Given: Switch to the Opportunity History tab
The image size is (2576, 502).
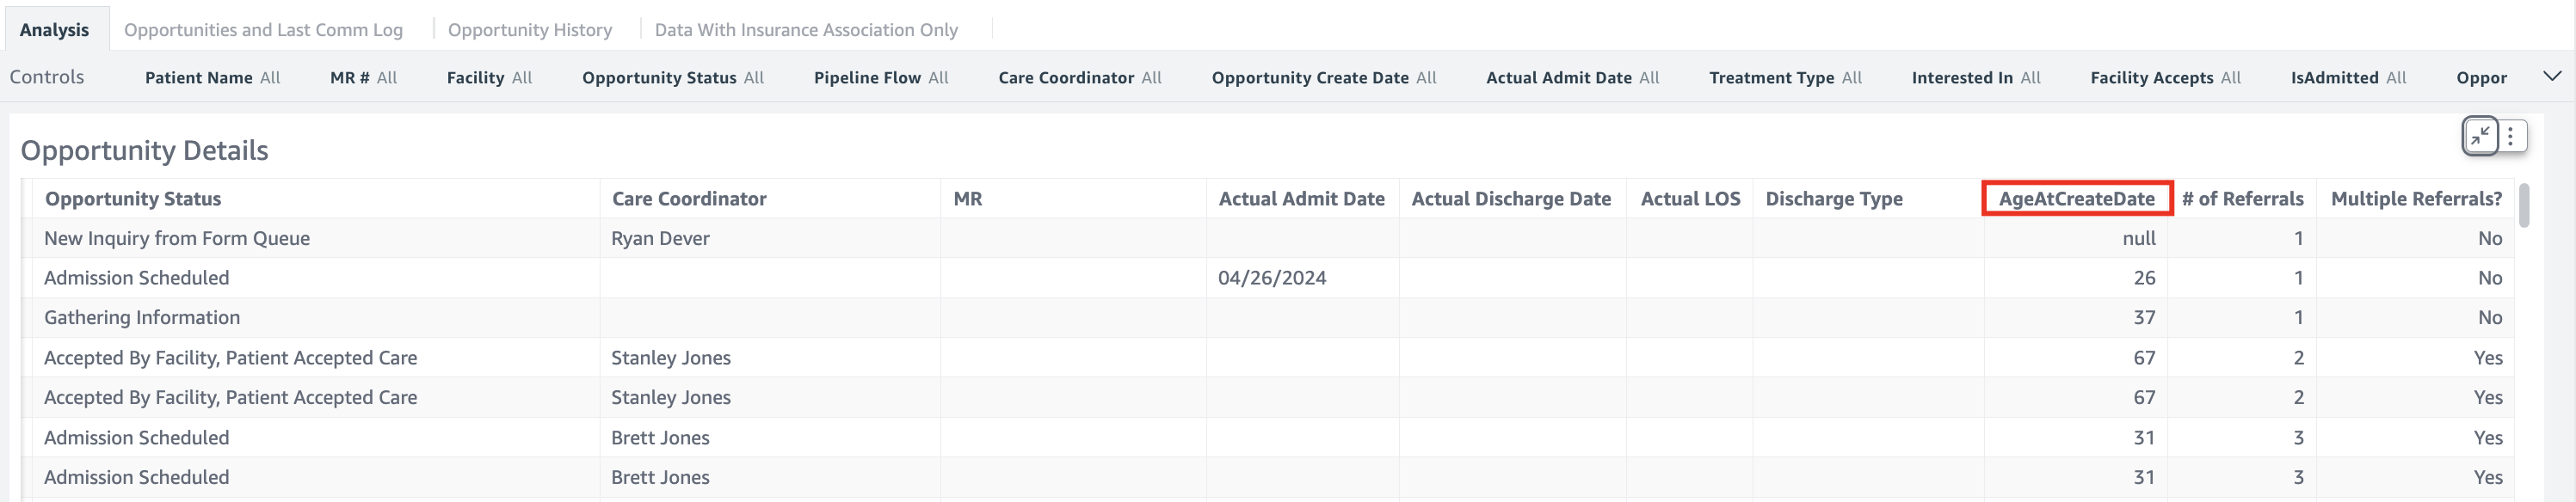Looking at the screenshot, I should click(529, 30).
